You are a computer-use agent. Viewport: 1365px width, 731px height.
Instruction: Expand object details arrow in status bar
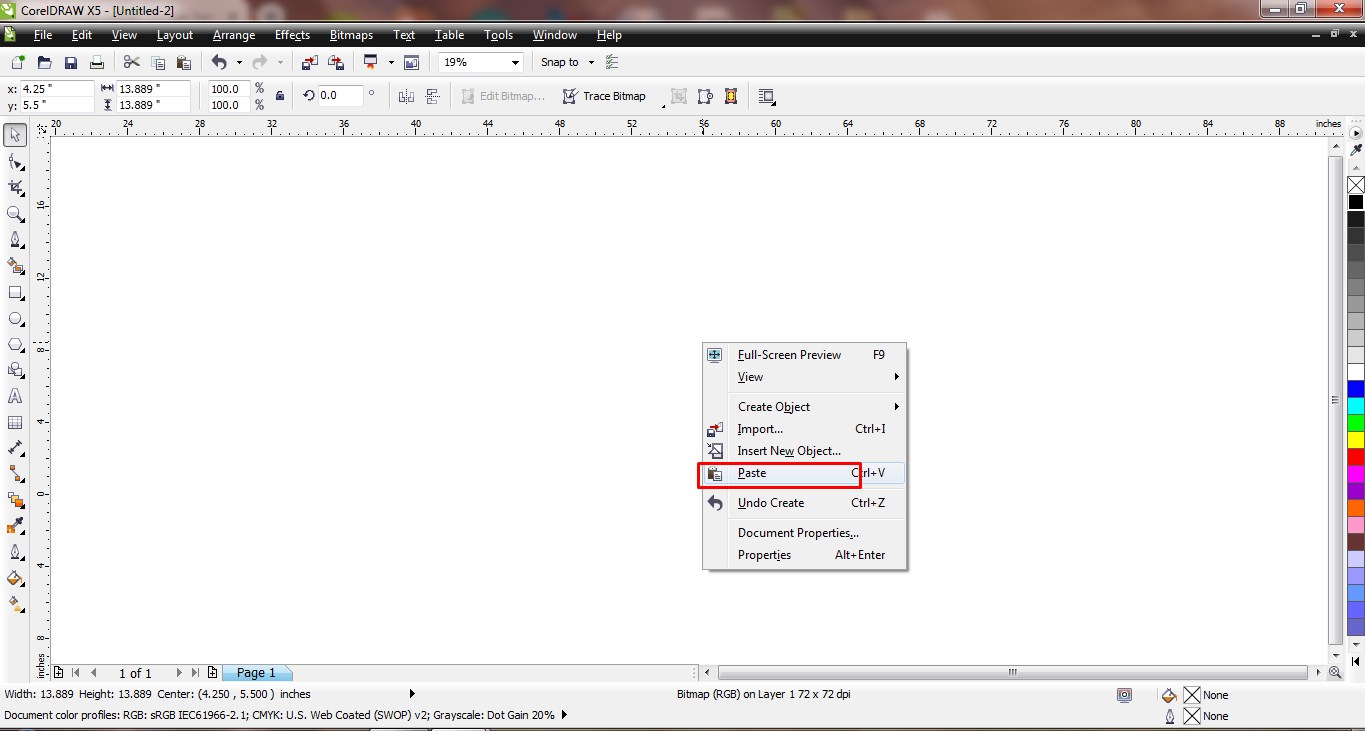point(412,693)
